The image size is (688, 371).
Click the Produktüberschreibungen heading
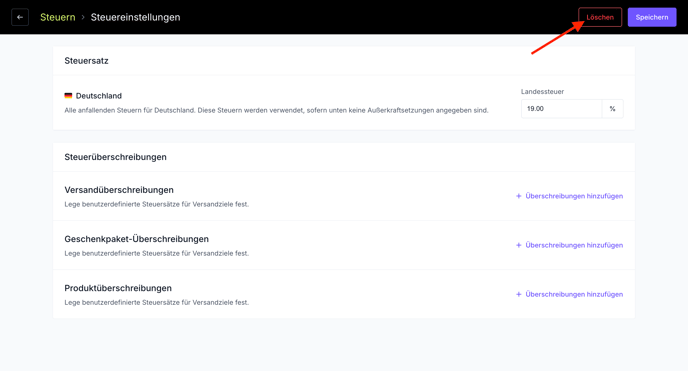tap(118, 288)
